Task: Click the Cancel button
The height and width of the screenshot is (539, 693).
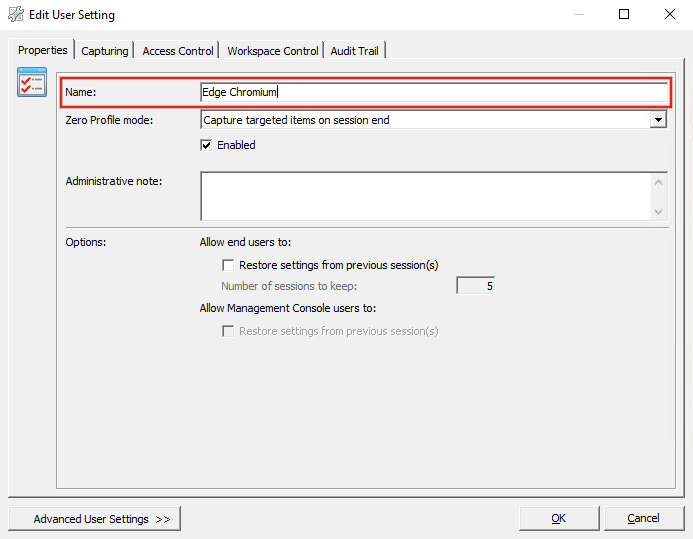Action: coord(643,518)
